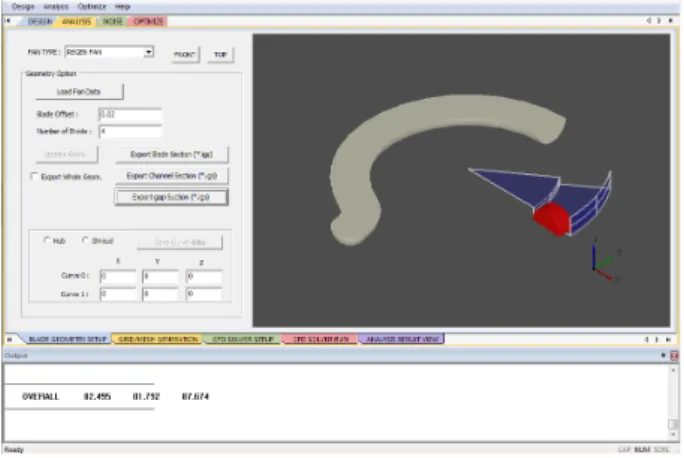Click the Ready status bar text
The height and width of the screenshot is (458, 684).
[x=14, y=450]
